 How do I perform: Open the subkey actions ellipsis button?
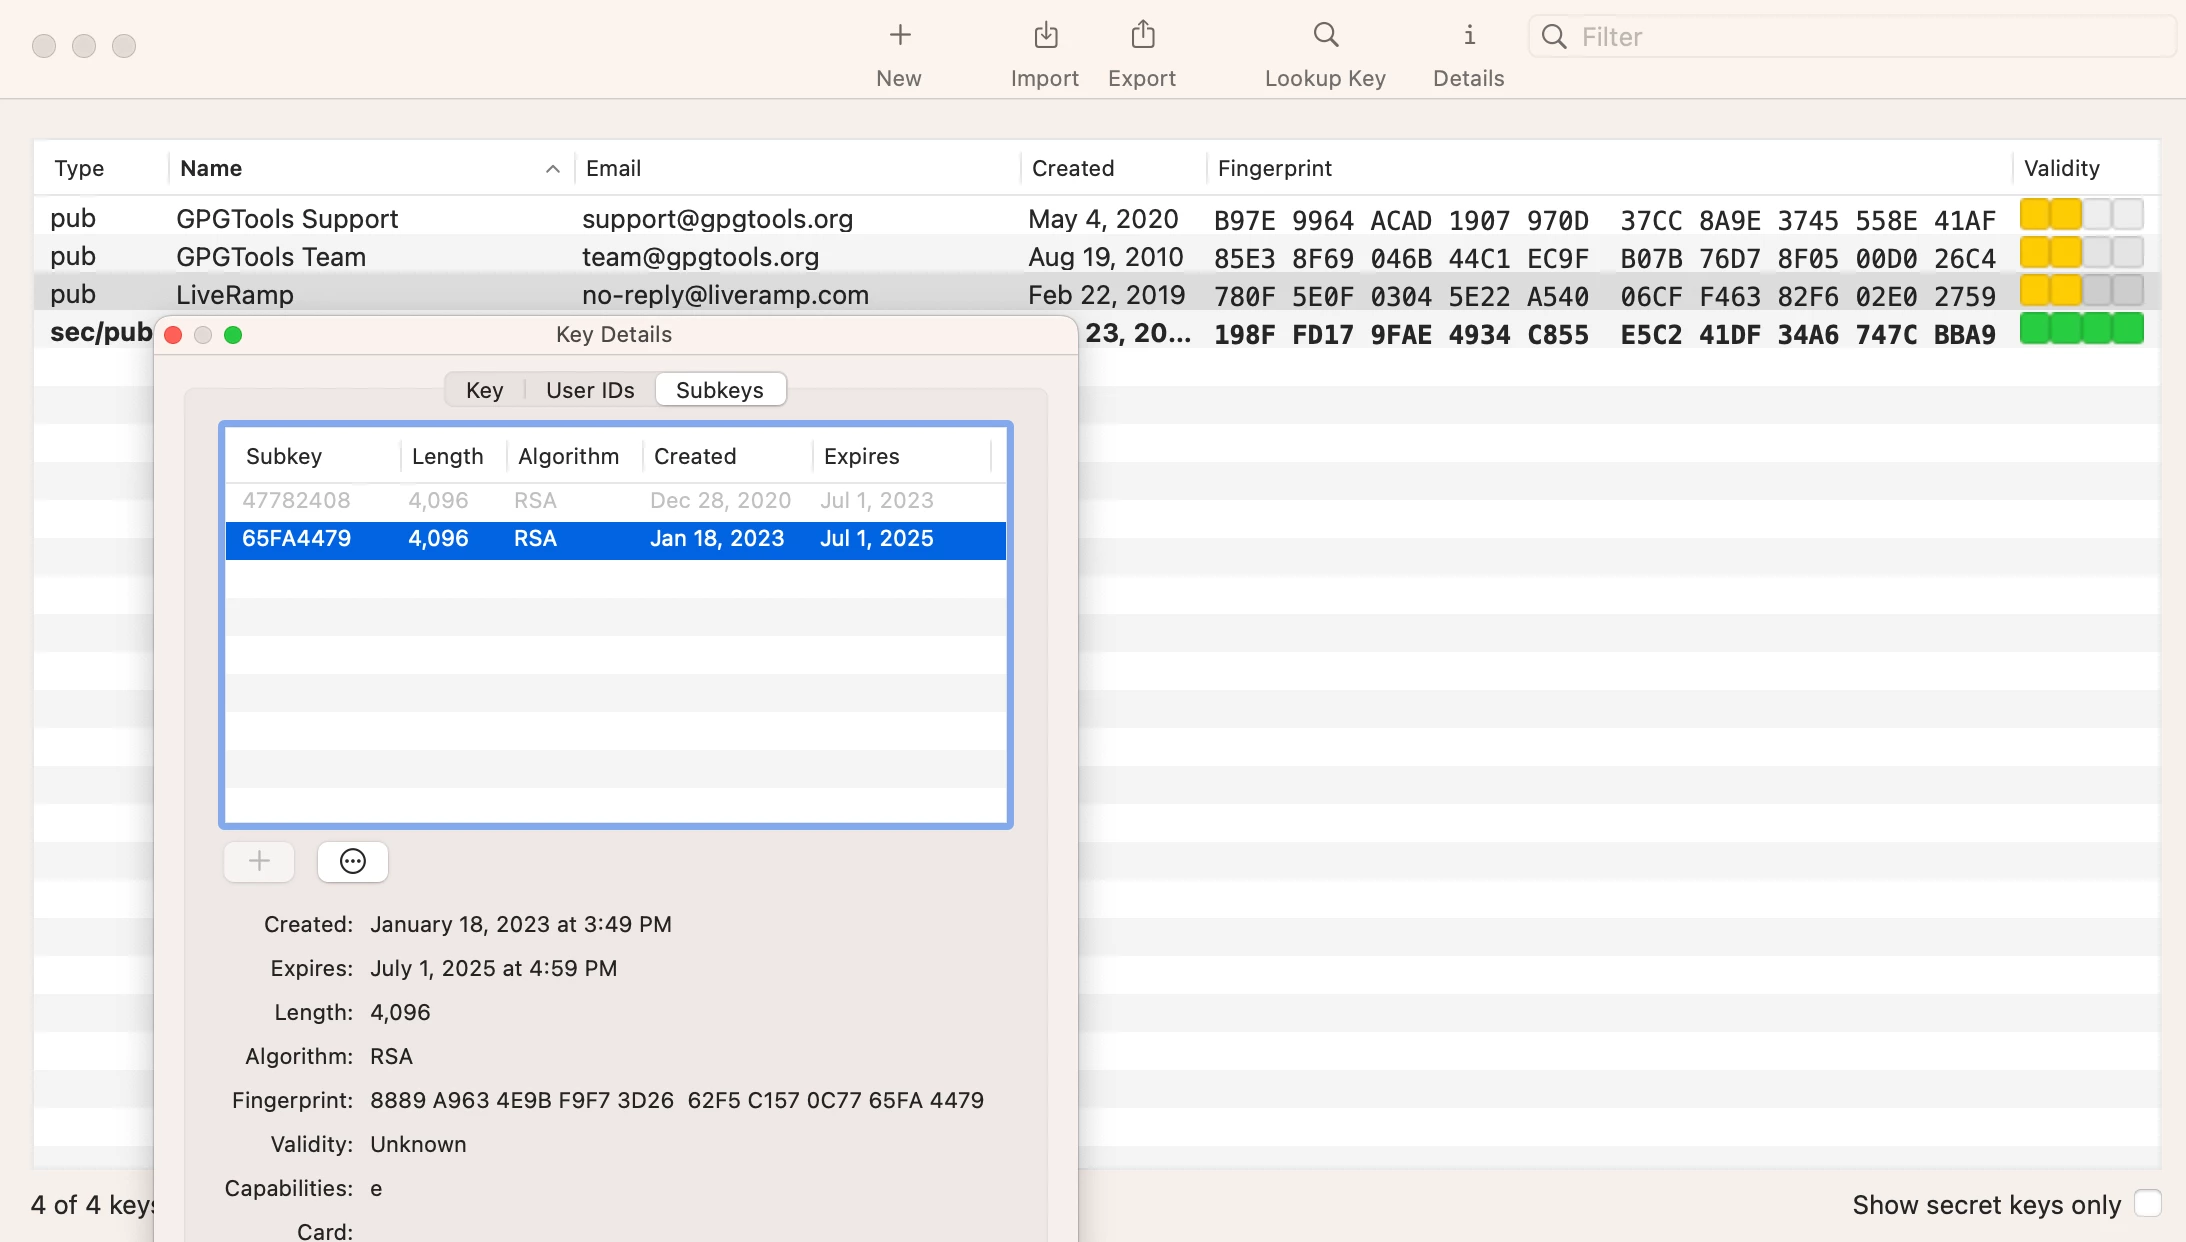[x=352, y=861]
